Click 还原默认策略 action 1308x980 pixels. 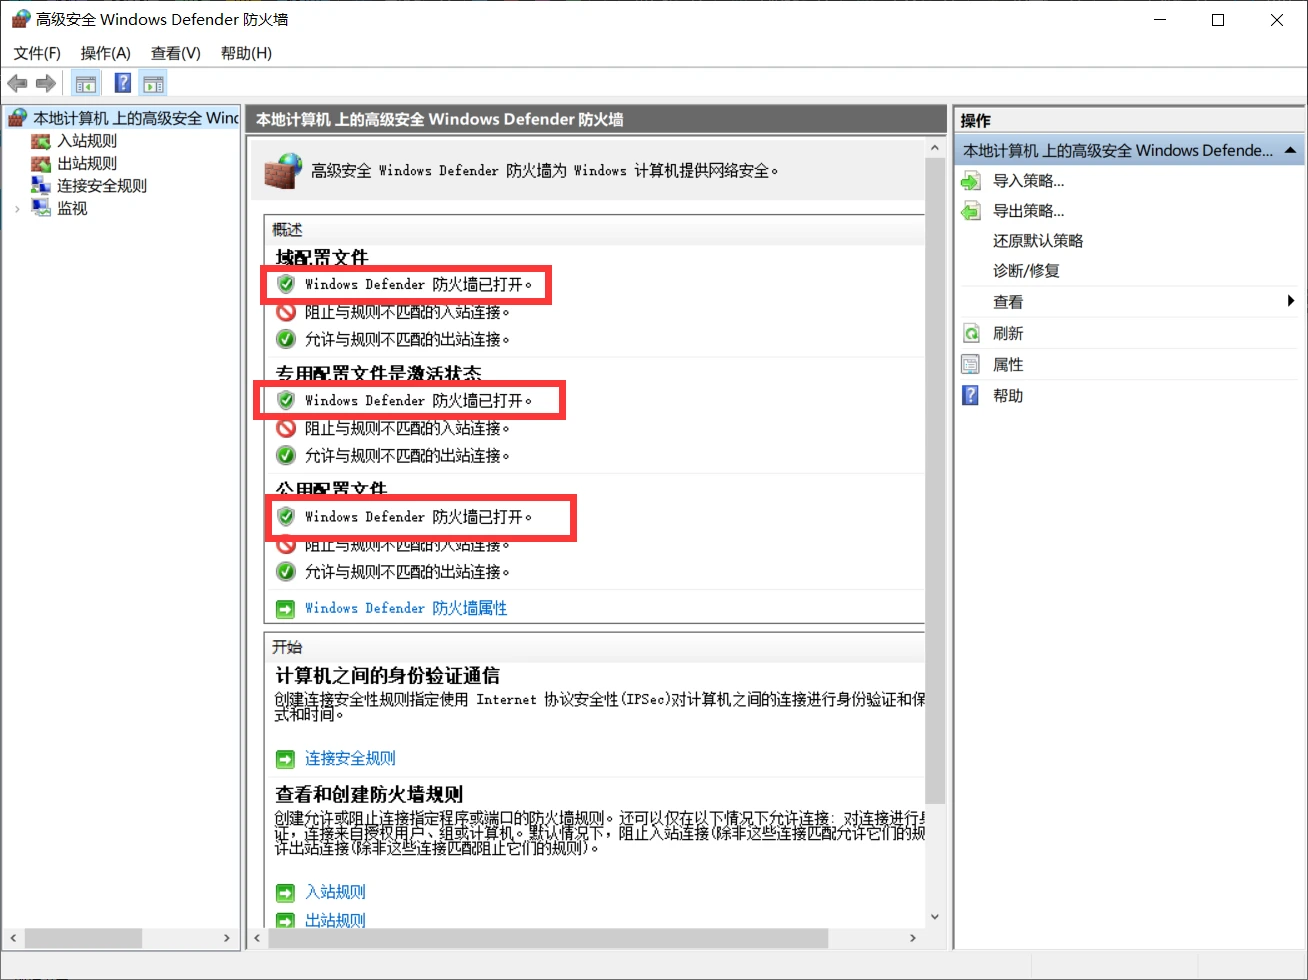coord(1038,241)
